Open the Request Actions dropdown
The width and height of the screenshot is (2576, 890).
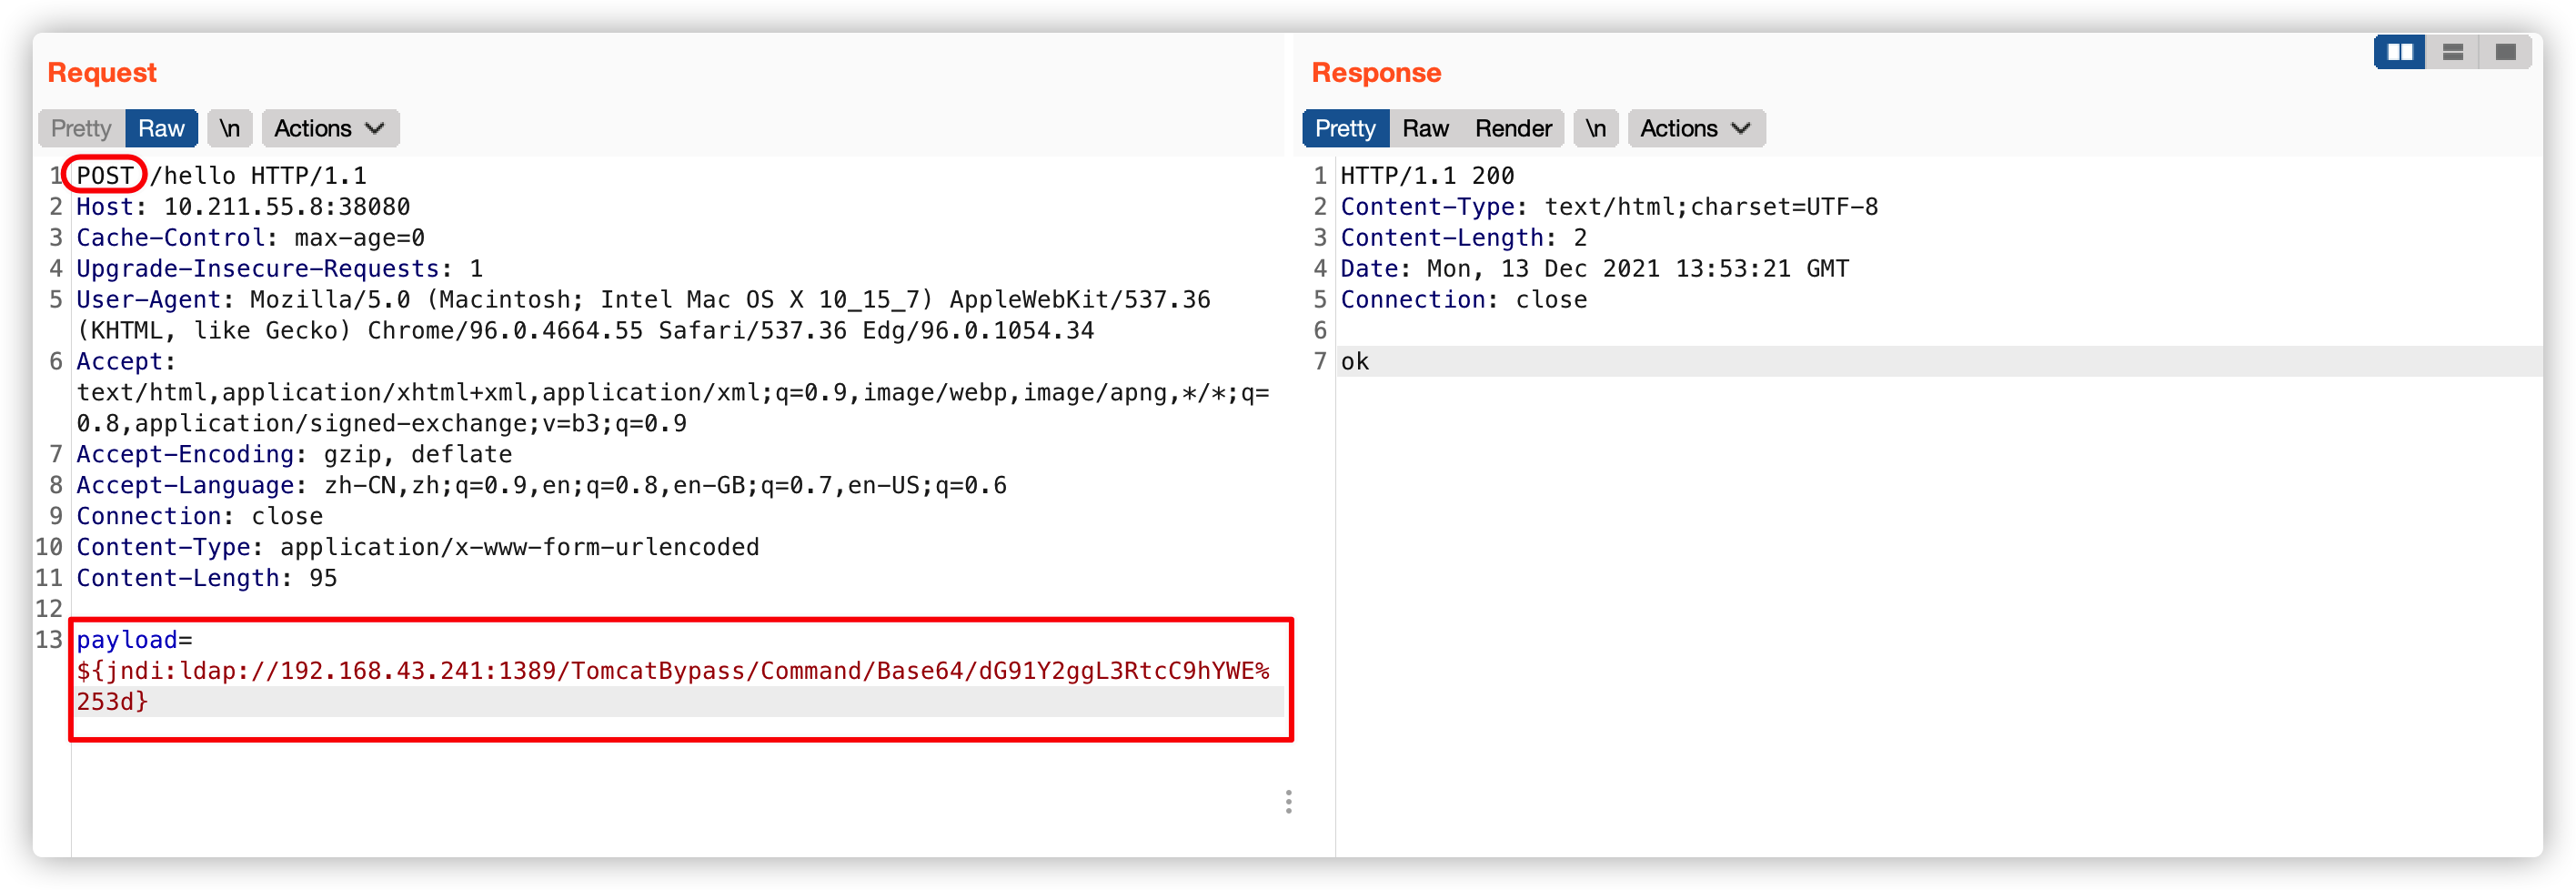[329, 128]
